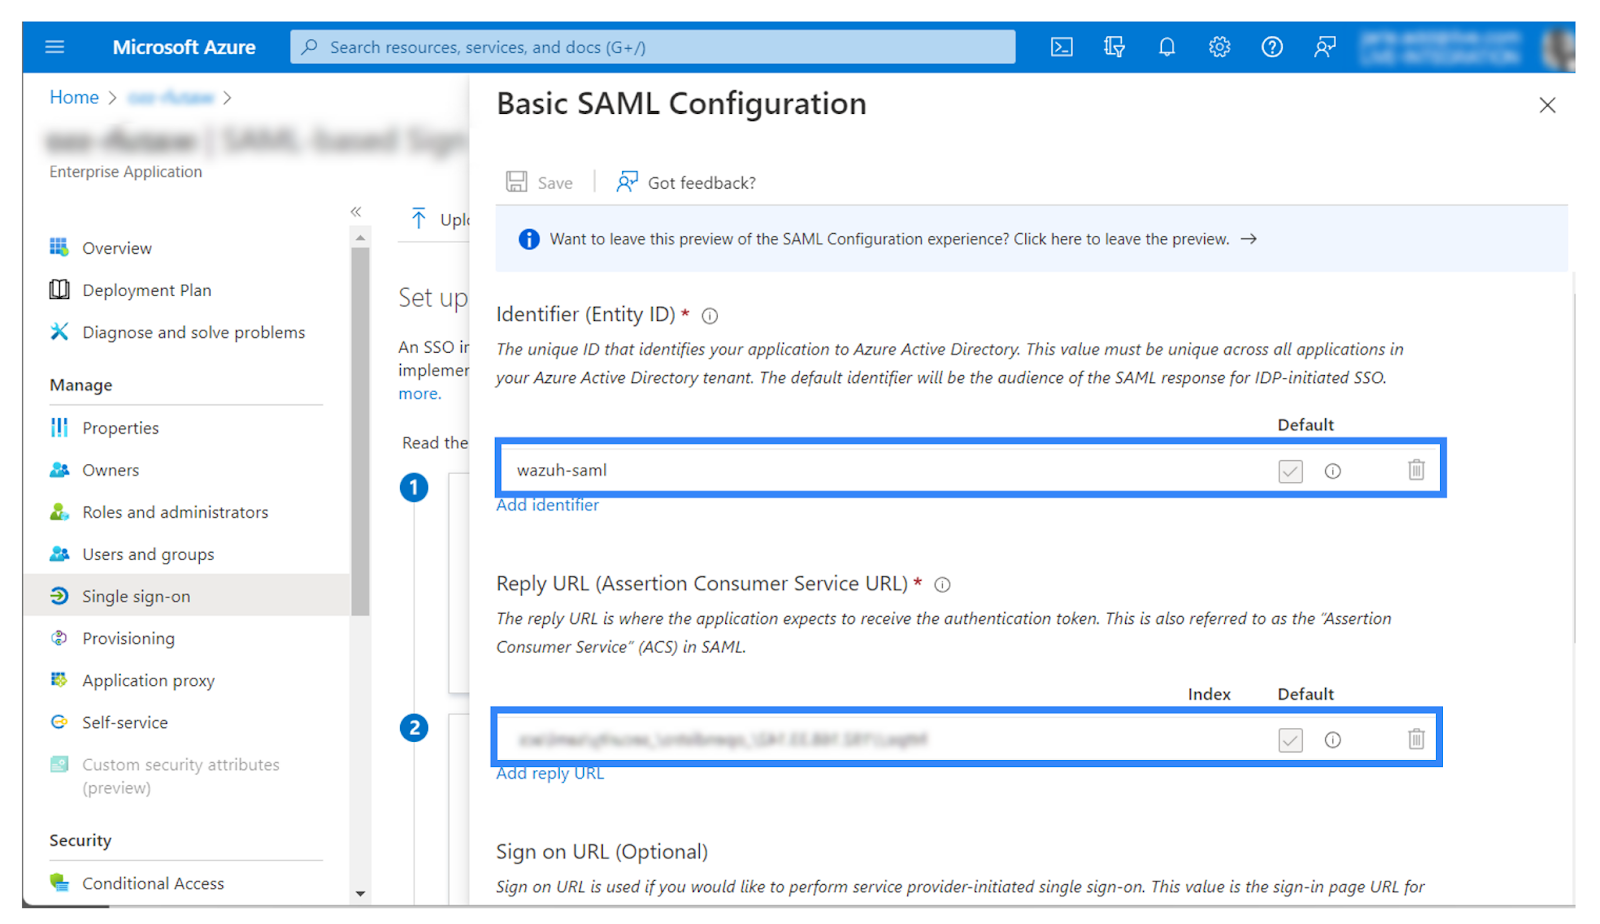
Task: Click the chevron after Home in breadcrumb
Action: pos(113,98)
